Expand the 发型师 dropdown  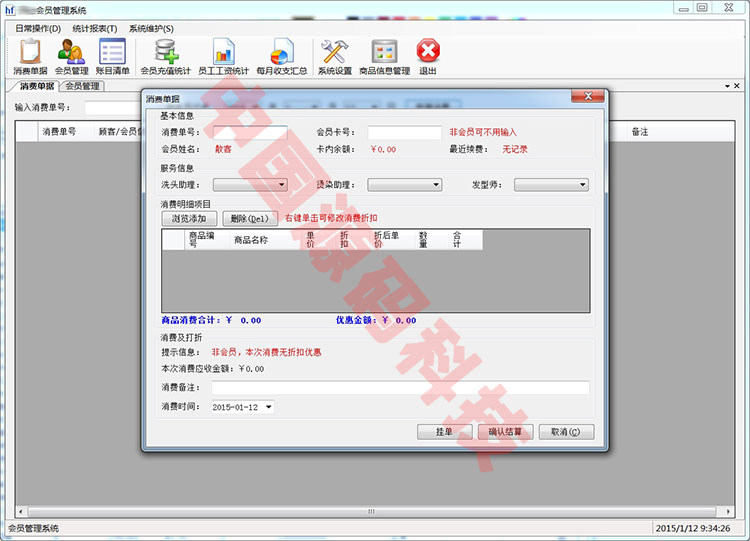[x=551, y=185]
